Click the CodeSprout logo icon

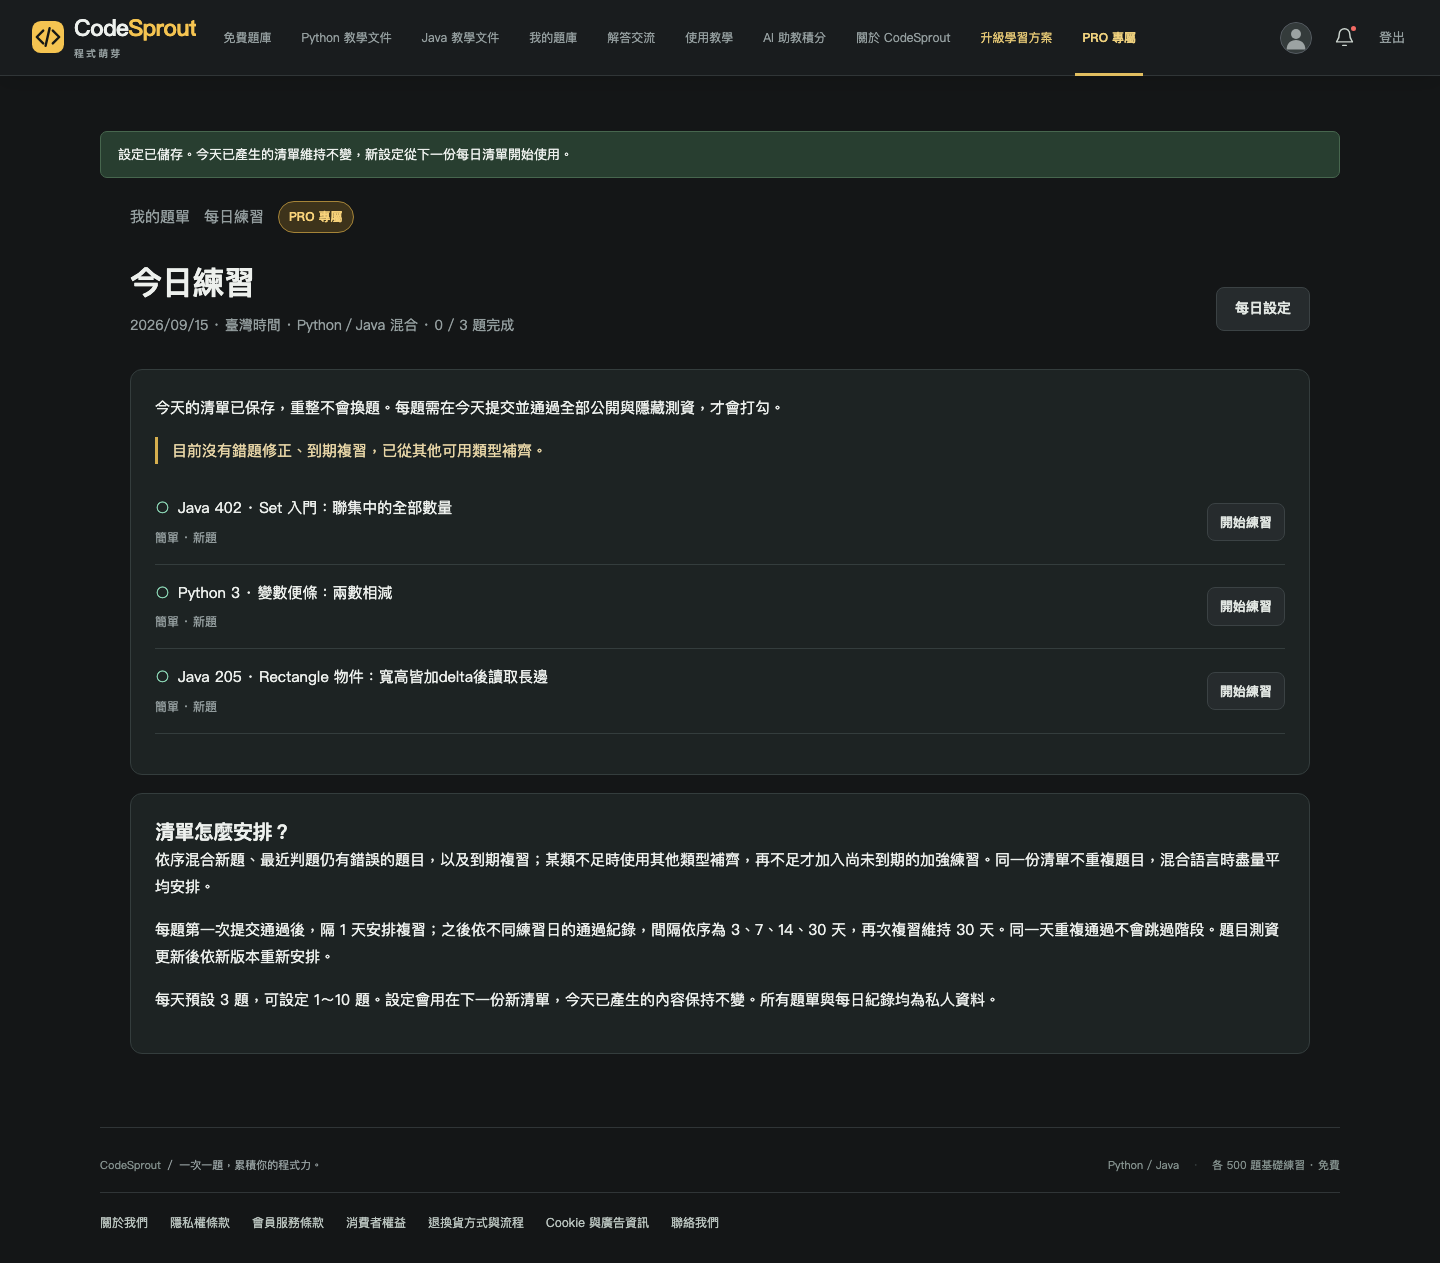(x=48, y=37)
